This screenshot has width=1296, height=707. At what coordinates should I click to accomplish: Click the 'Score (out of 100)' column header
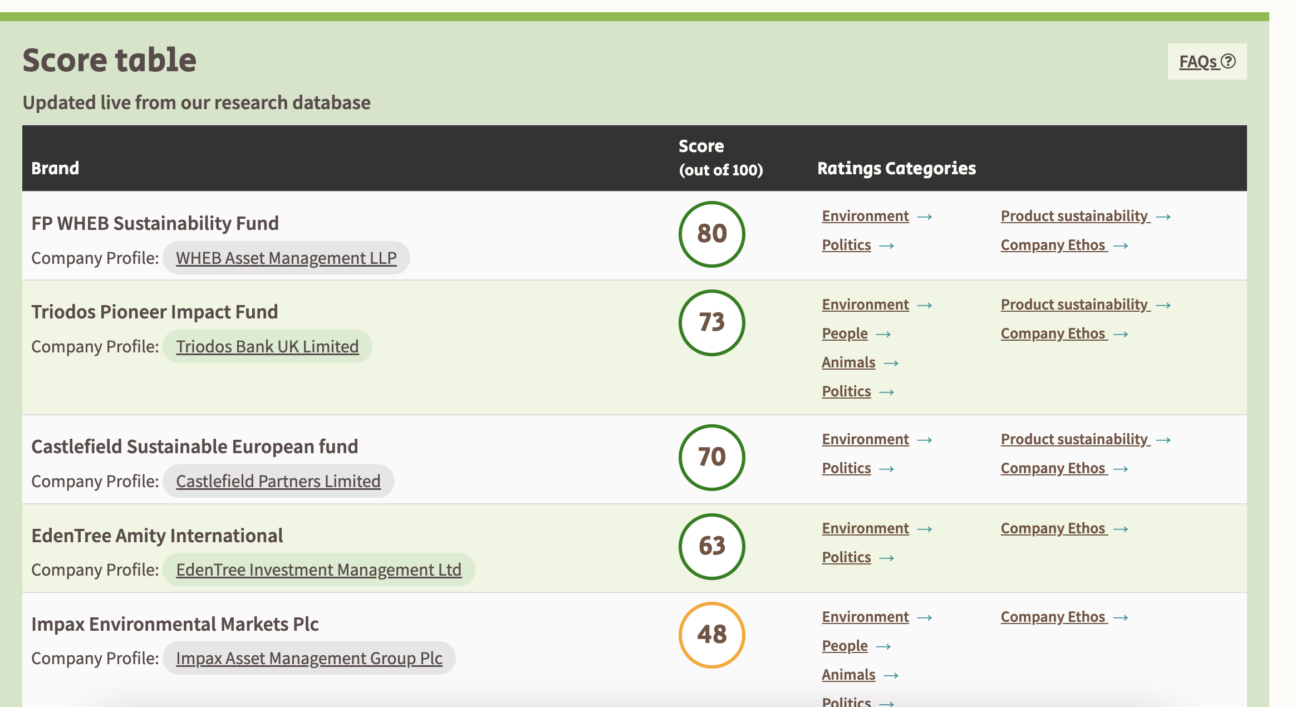pyautogui.click(x=720, y=158)
